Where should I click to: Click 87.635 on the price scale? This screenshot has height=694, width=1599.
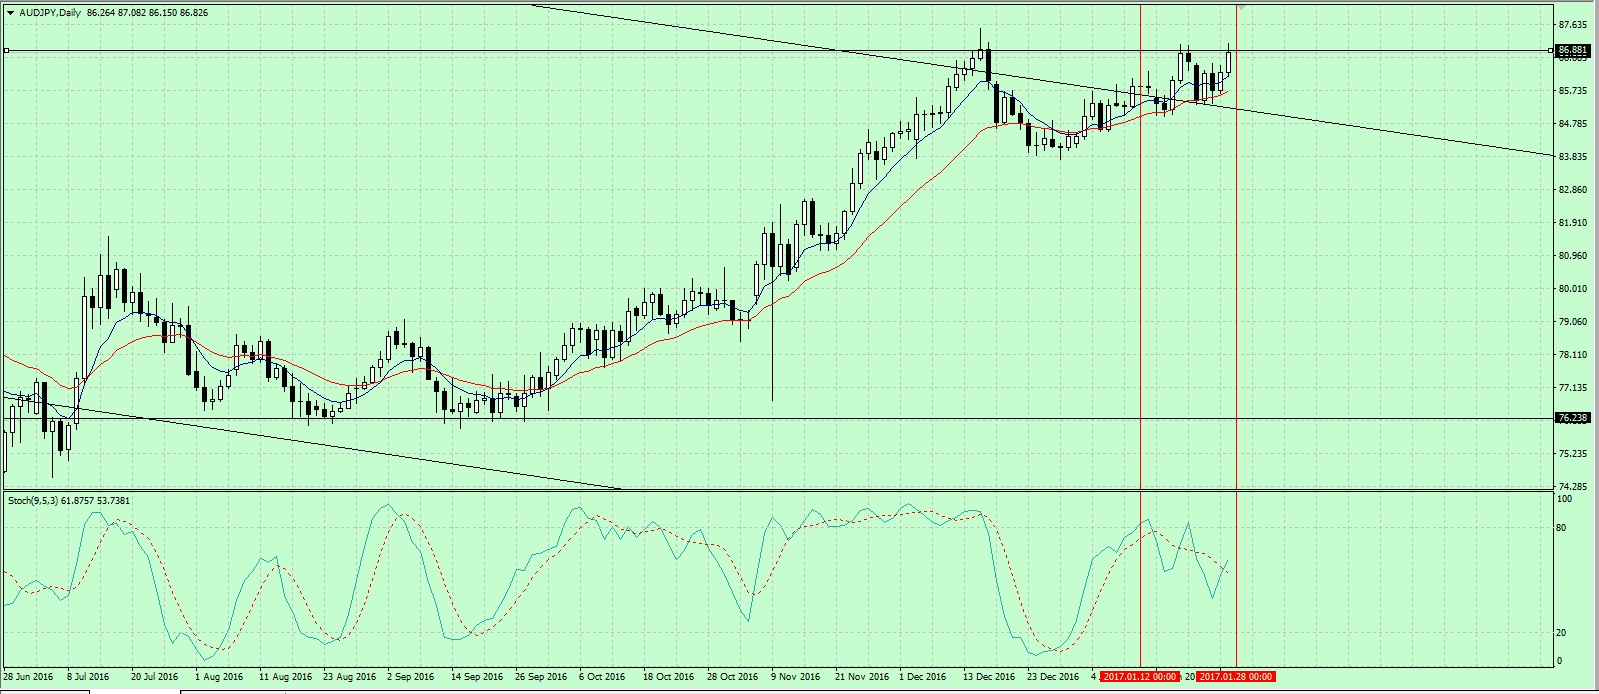(x=1573, y=25)
